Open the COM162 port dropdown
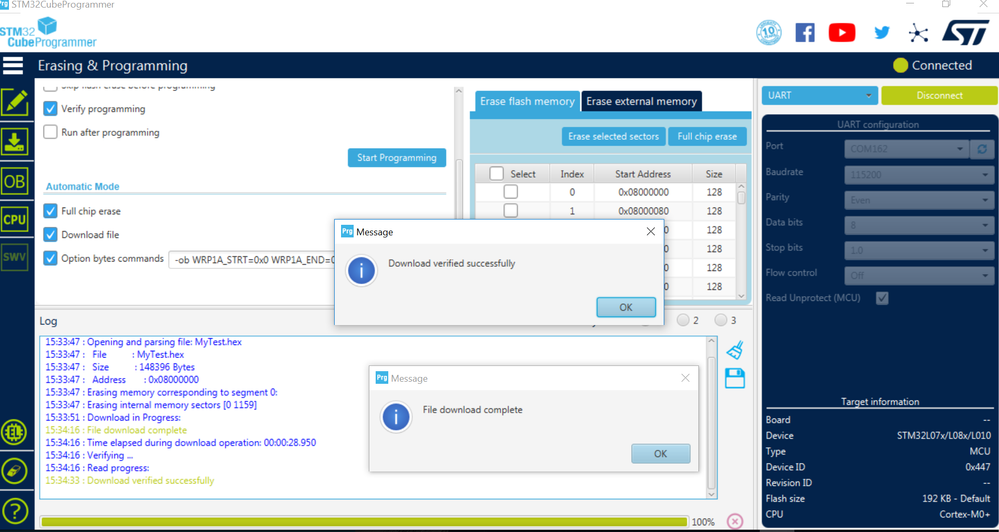The height and width of the screenshot is (532, 999). pyautogui.click(x=907, y=149)
